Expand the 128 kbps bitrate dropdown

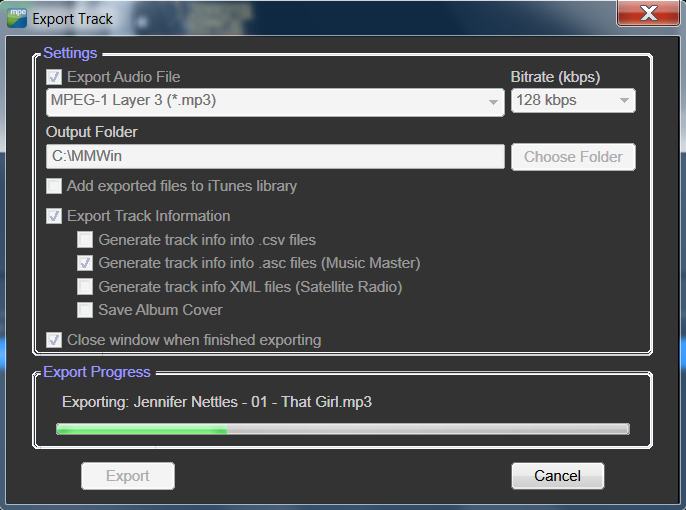572,101
